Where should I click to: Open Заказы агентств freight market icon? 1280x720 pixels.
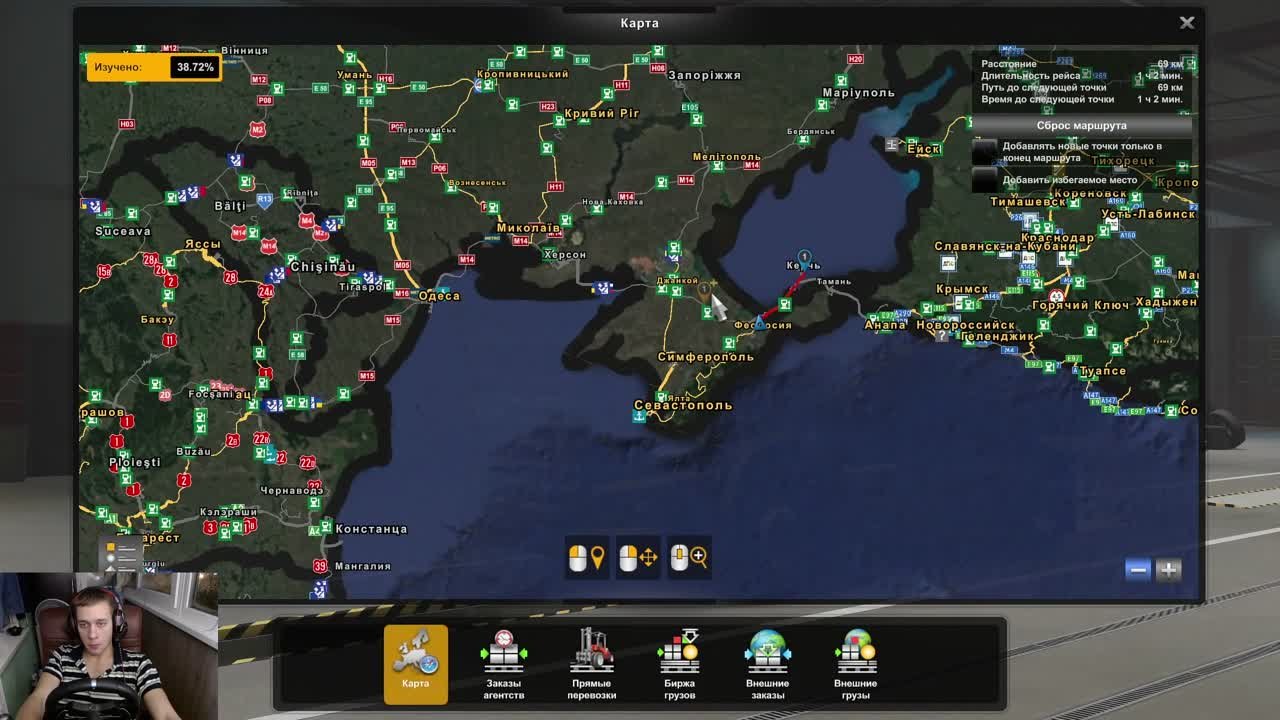[x=503, y=663]
